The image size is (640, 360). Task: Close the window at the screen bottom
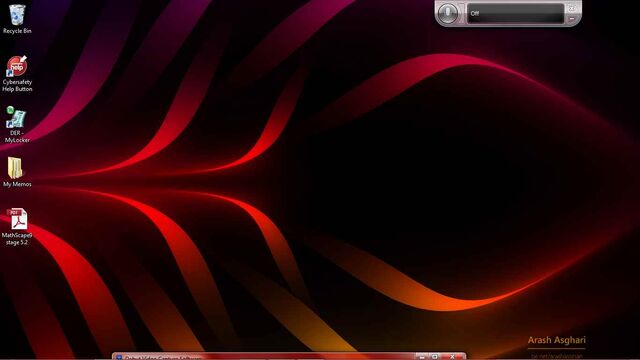tap(452, 357)
